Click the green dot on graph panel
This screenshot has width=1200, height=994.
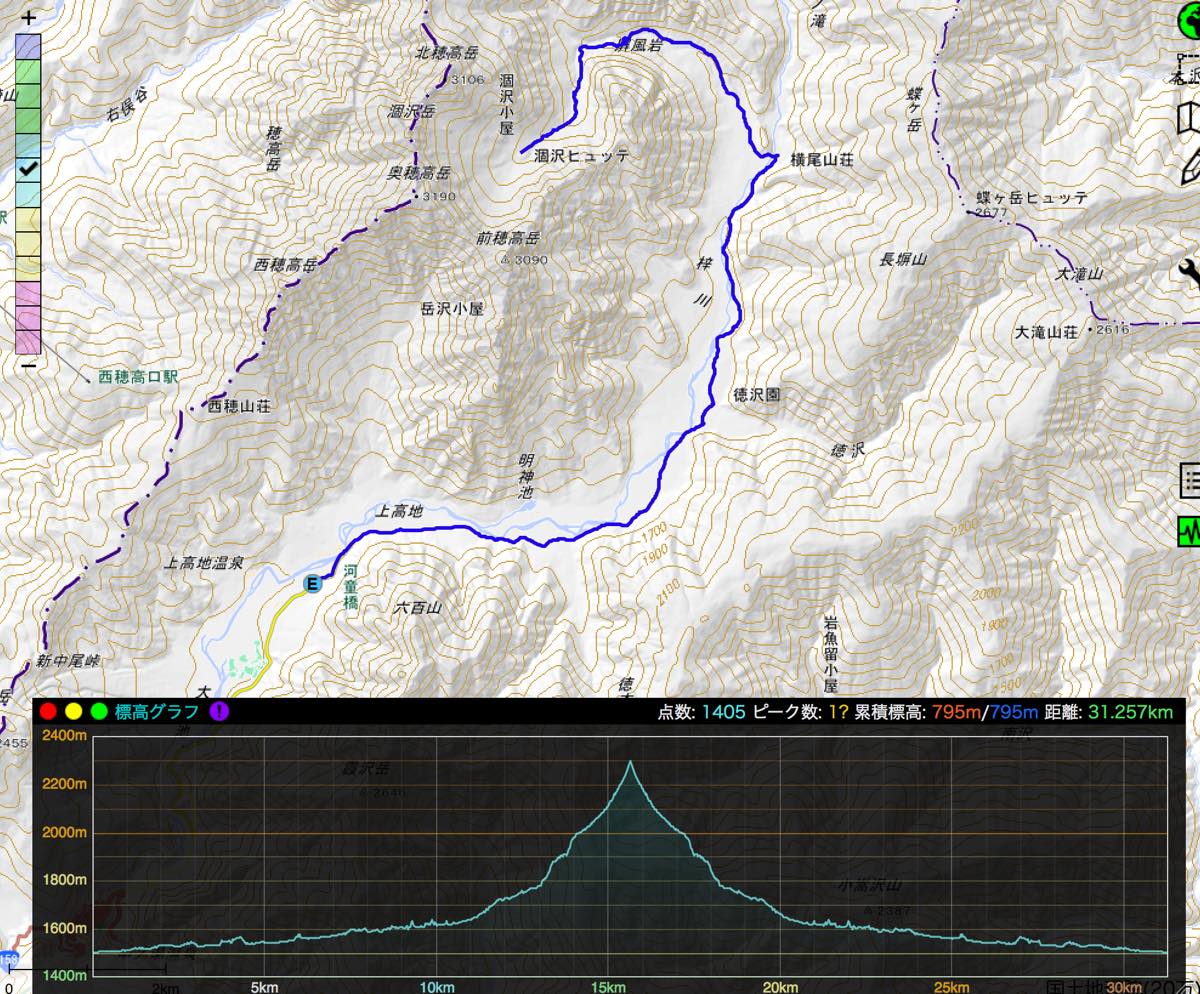[x=98, y=712]
